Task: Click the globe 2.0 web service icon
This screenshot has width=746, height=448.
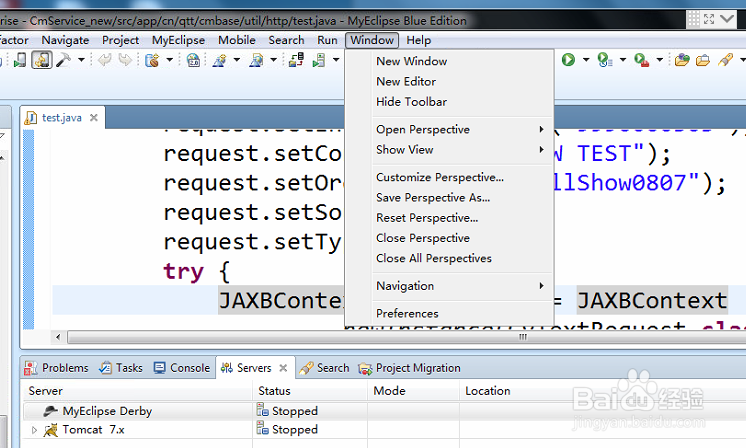Action: (193, 60)
